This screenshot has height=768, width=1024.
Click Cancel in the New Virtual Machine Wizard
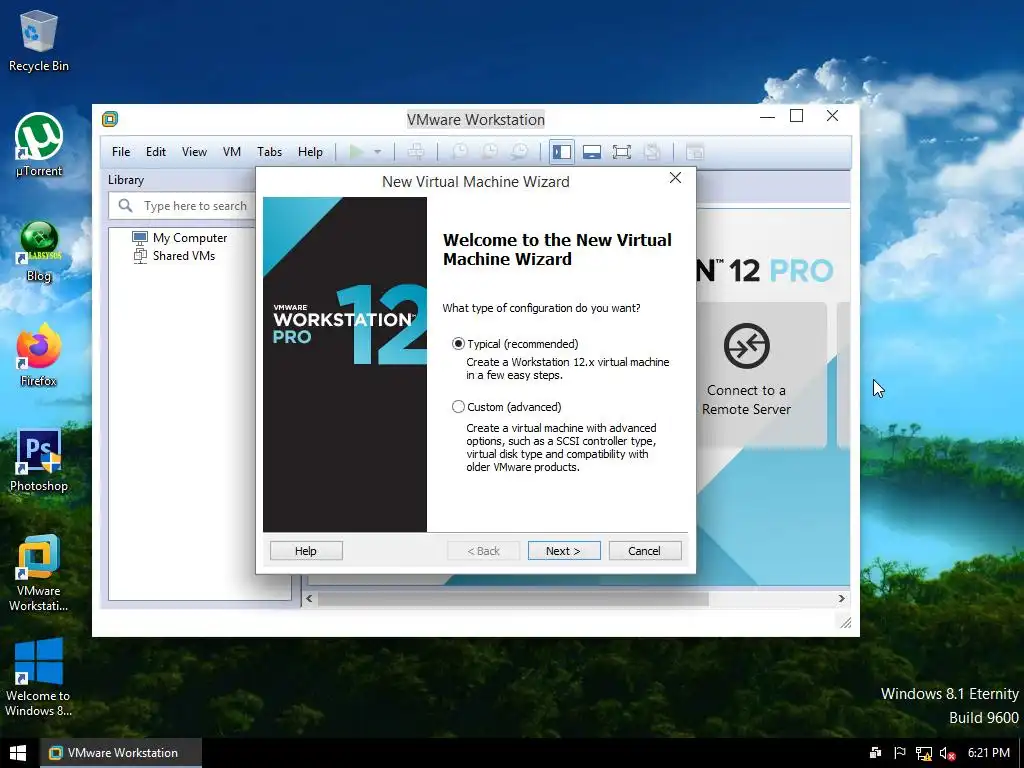[645, 551]
